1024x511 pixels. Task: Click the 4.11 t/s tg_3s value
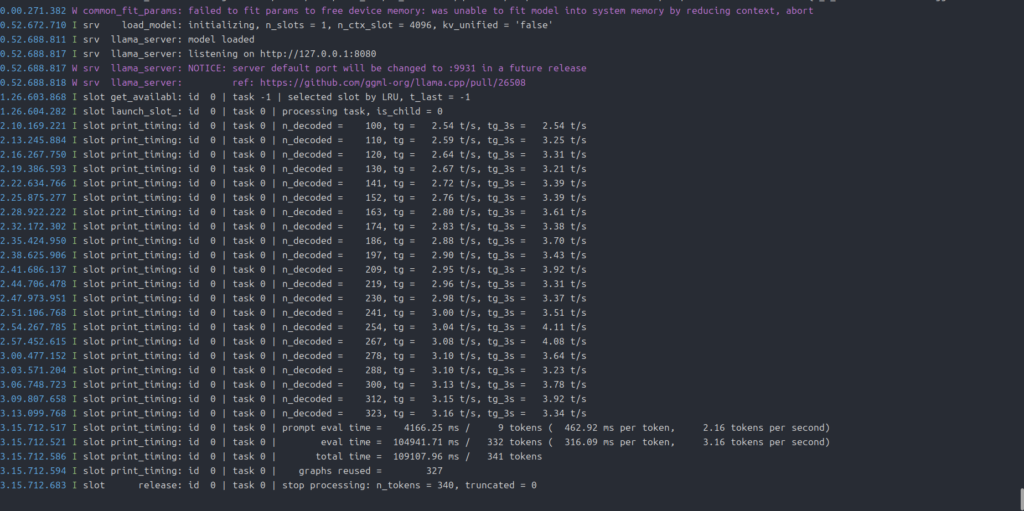564,327
